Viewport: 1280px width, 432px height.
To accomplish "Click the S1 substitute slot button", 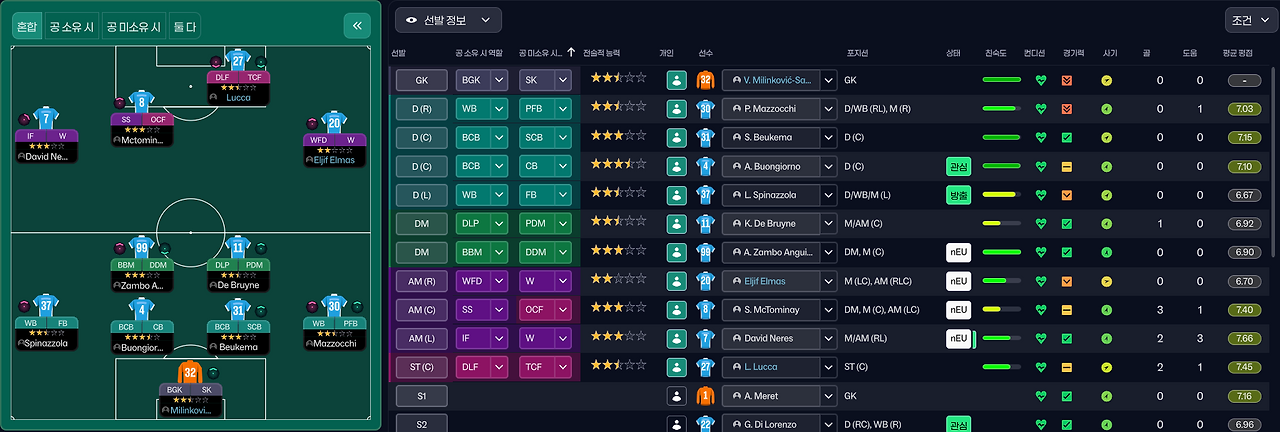I will click(421, 395).
